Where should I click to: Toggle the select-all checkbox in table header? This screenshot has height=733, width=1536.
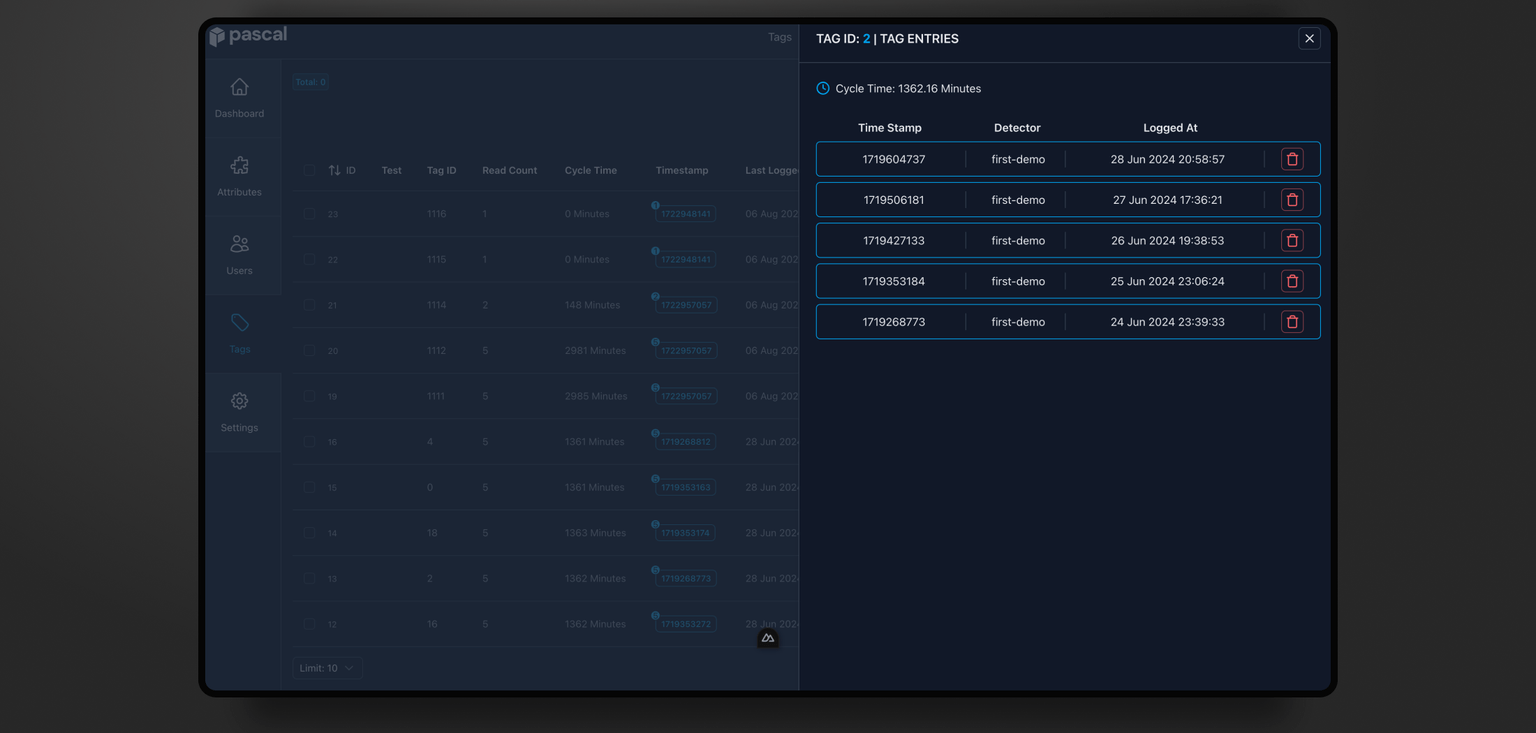tap(309, 171)
